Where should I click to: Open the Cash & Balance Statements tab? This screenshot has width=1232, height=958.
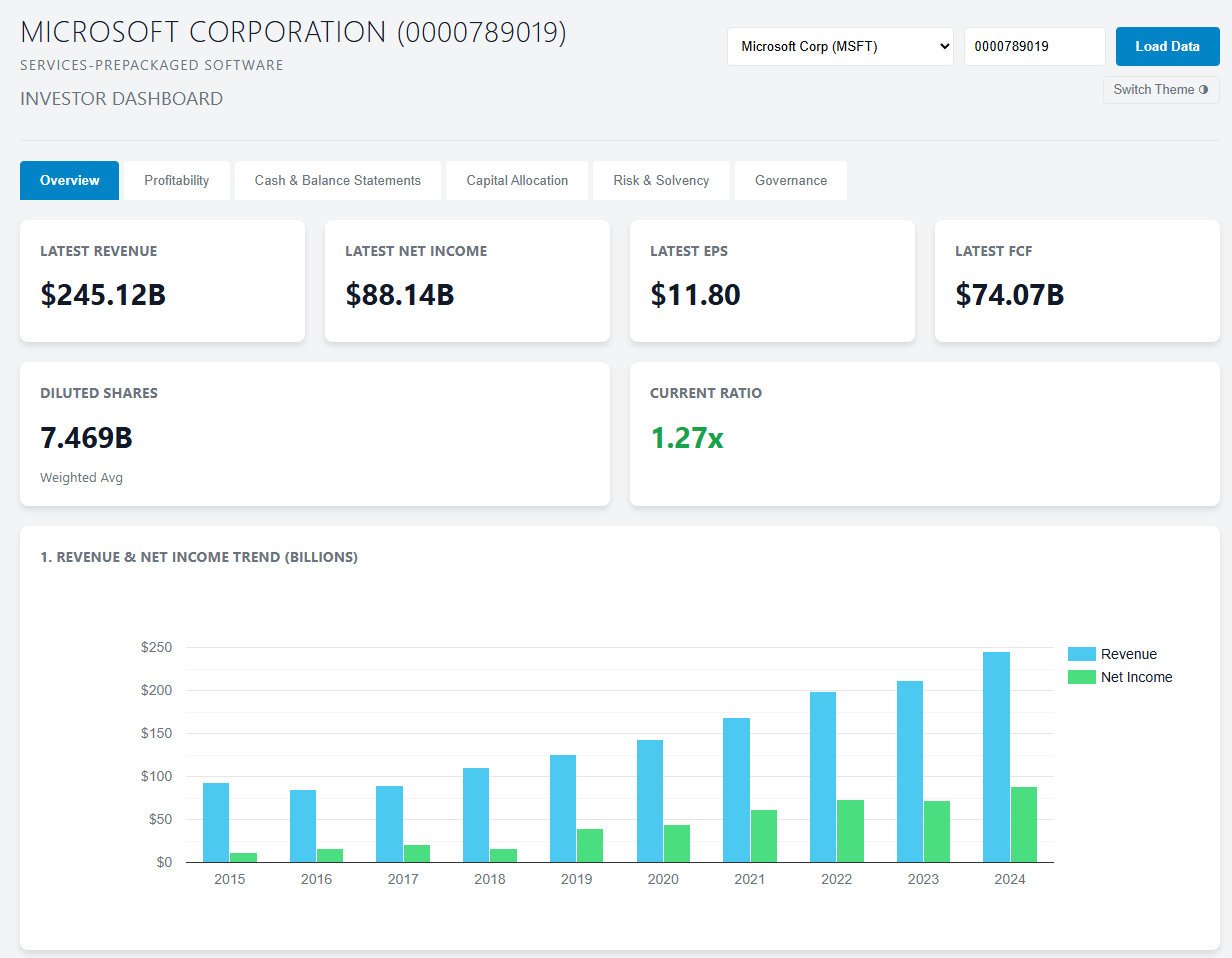pos(337,180)
